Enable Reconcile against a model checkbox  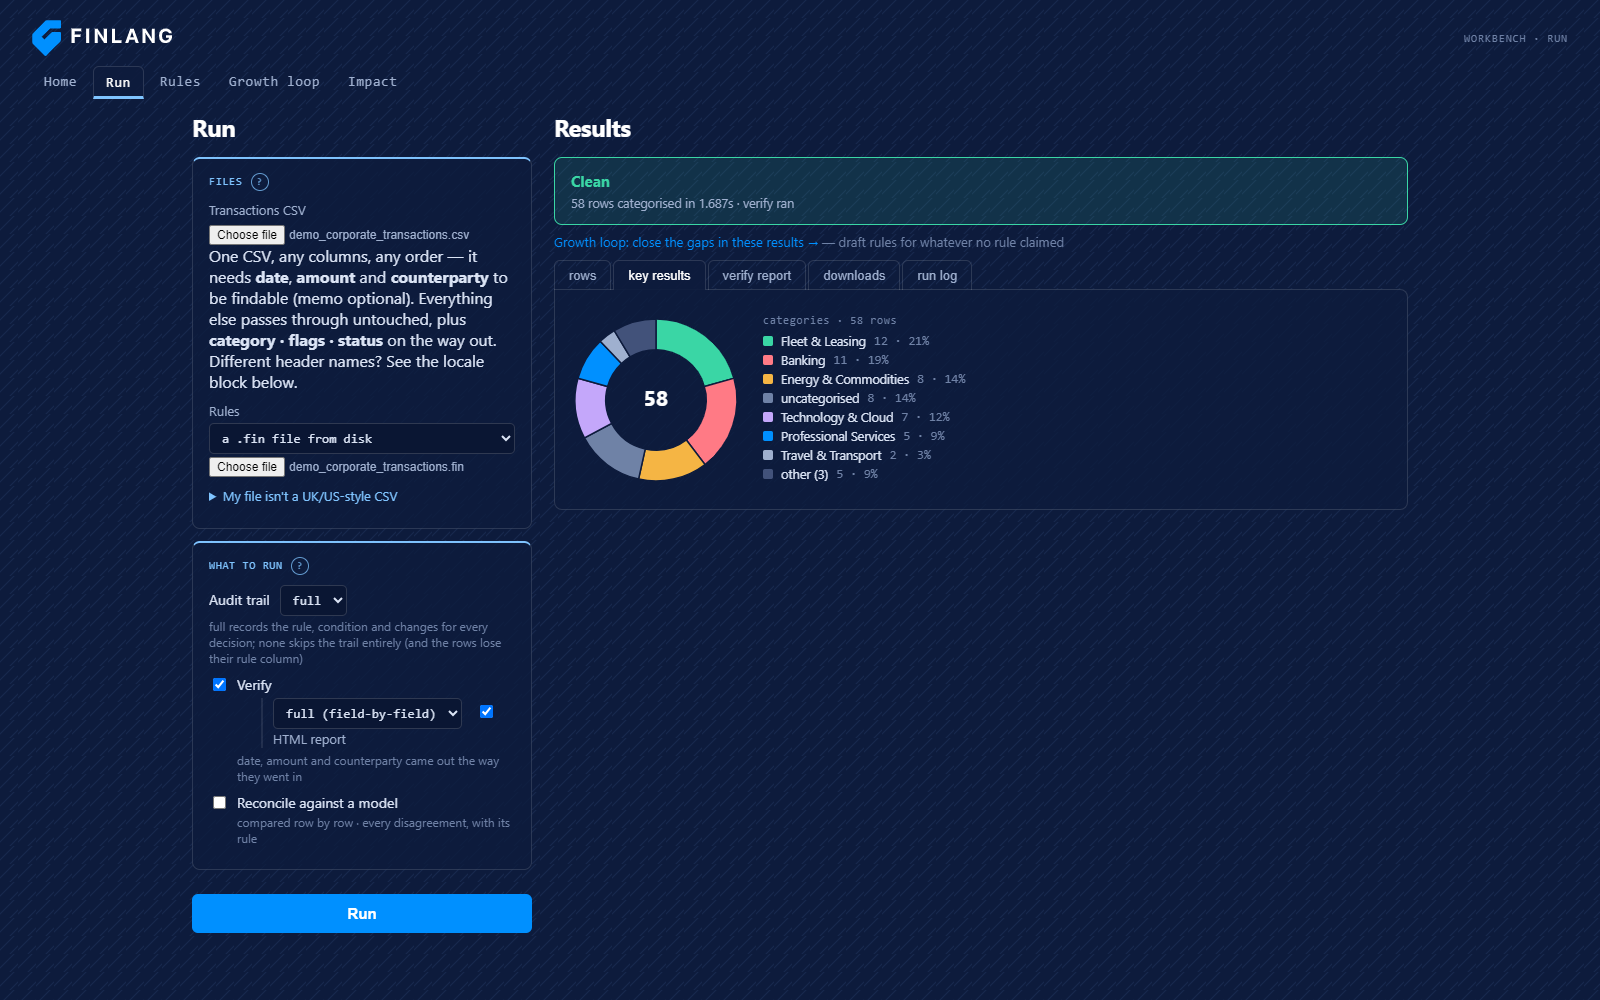point(219,803)
